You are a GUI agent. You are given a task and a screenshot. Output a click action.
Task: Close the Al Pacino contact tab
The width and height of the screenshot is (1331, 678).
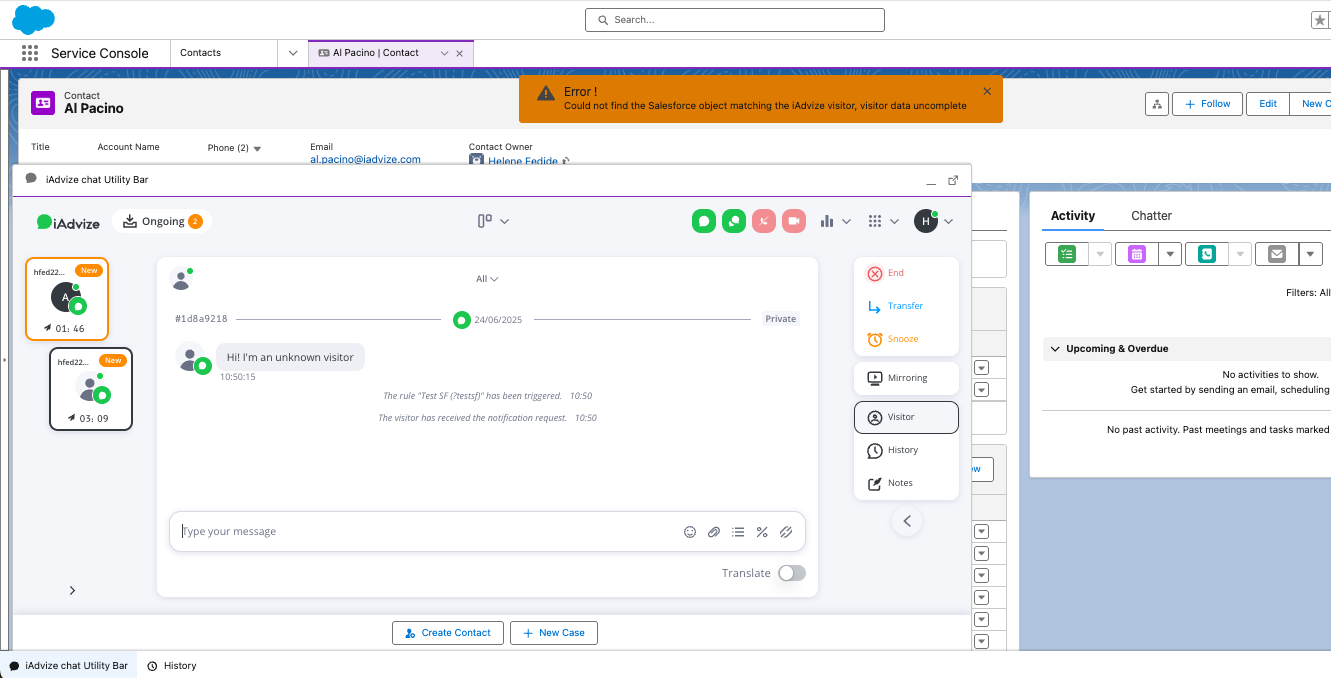pyautogui.click(x=460, y=53)
